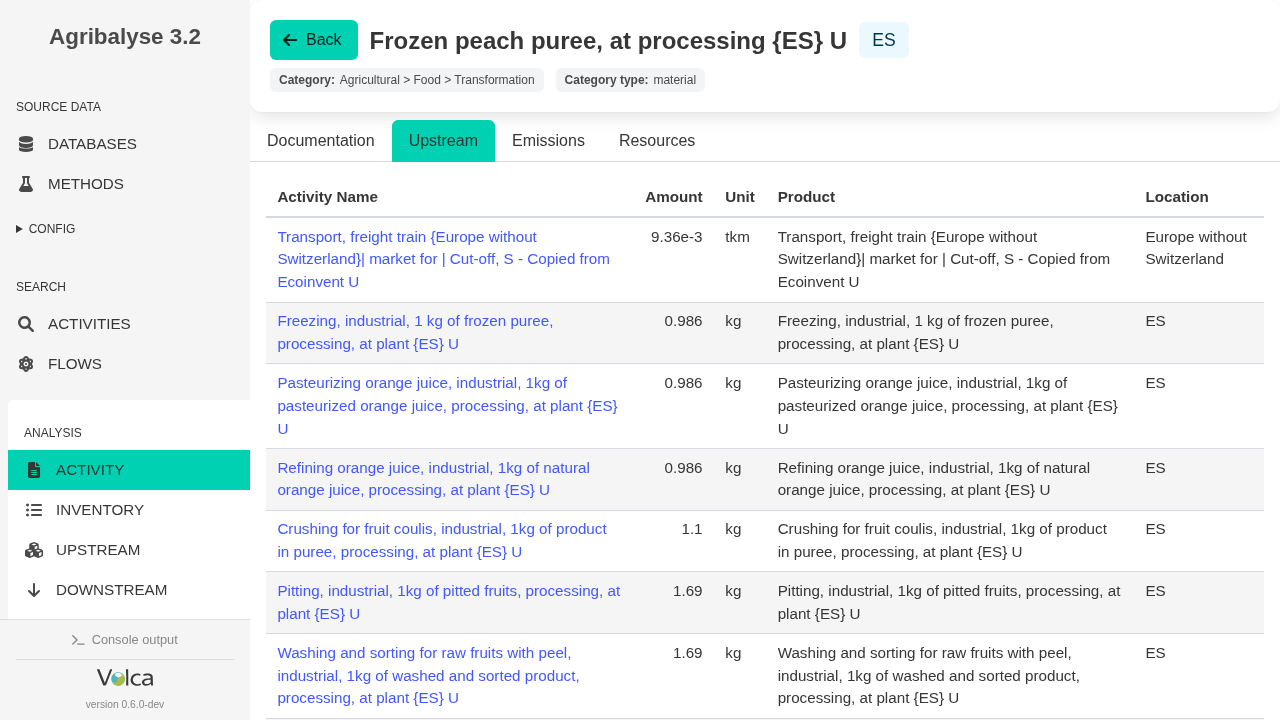The image size is (1280, 720).
Task: Switch to the Emissions tab
Action: click(548, 141)
